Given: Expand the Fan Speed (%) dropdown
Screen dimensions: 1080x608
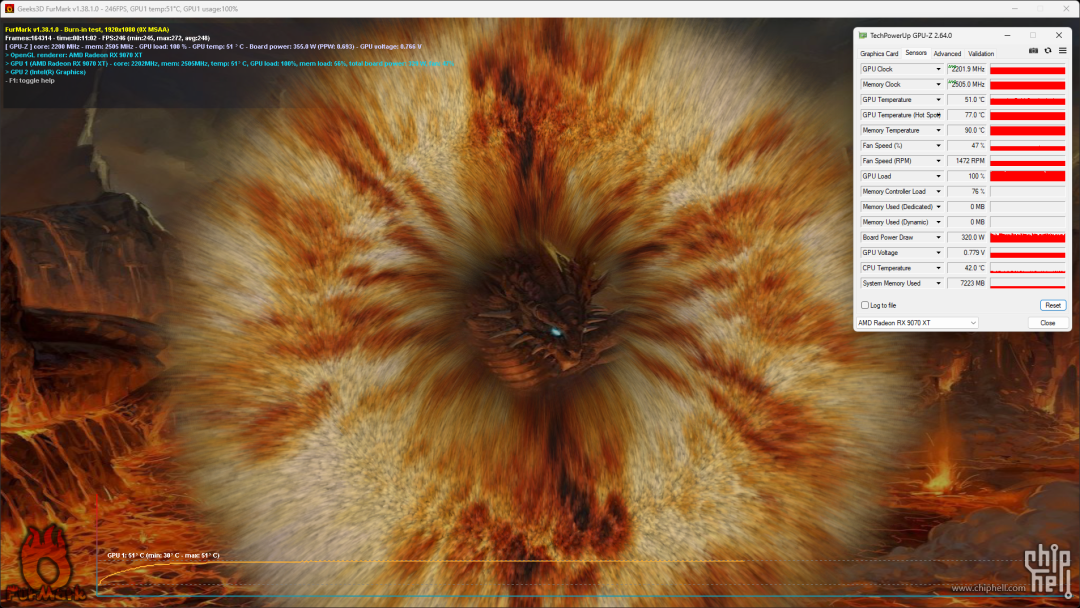Looking at the screenshot, I should pos(938,146).
